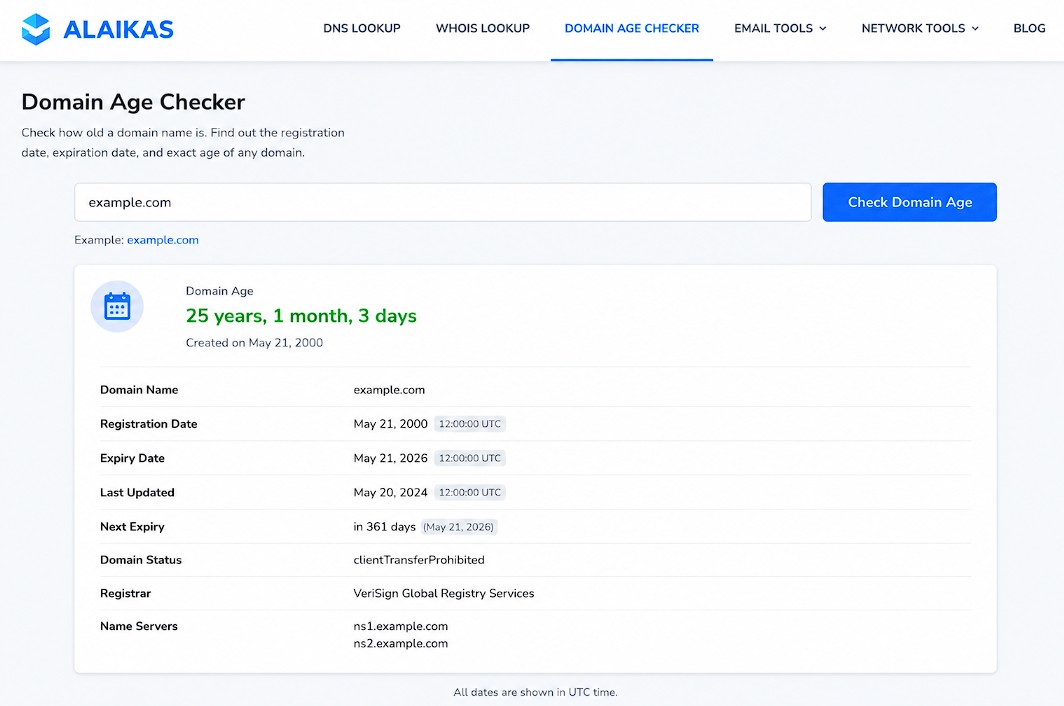Focus the domain name input field
This screenshot has height=706, width=1064.
[442, 202]
